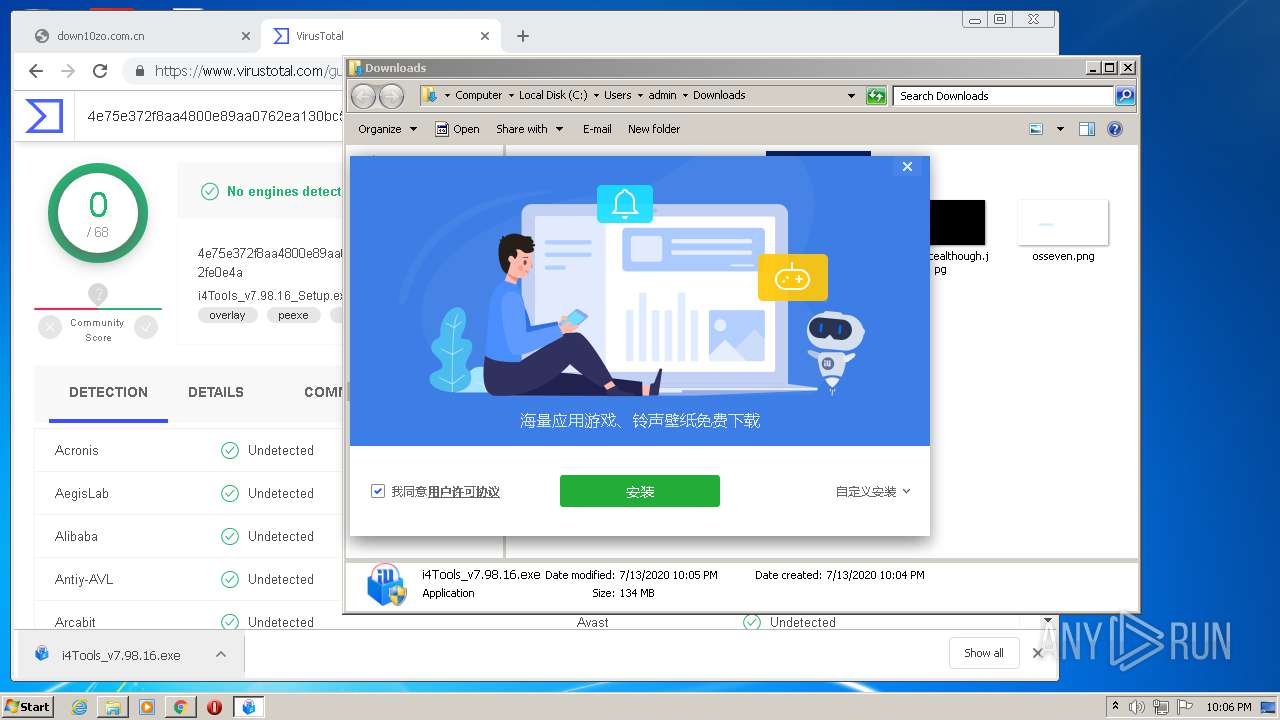Open the Share with dropdown
The height and width of the screenshot is (720, 1280).
(530, 129)
